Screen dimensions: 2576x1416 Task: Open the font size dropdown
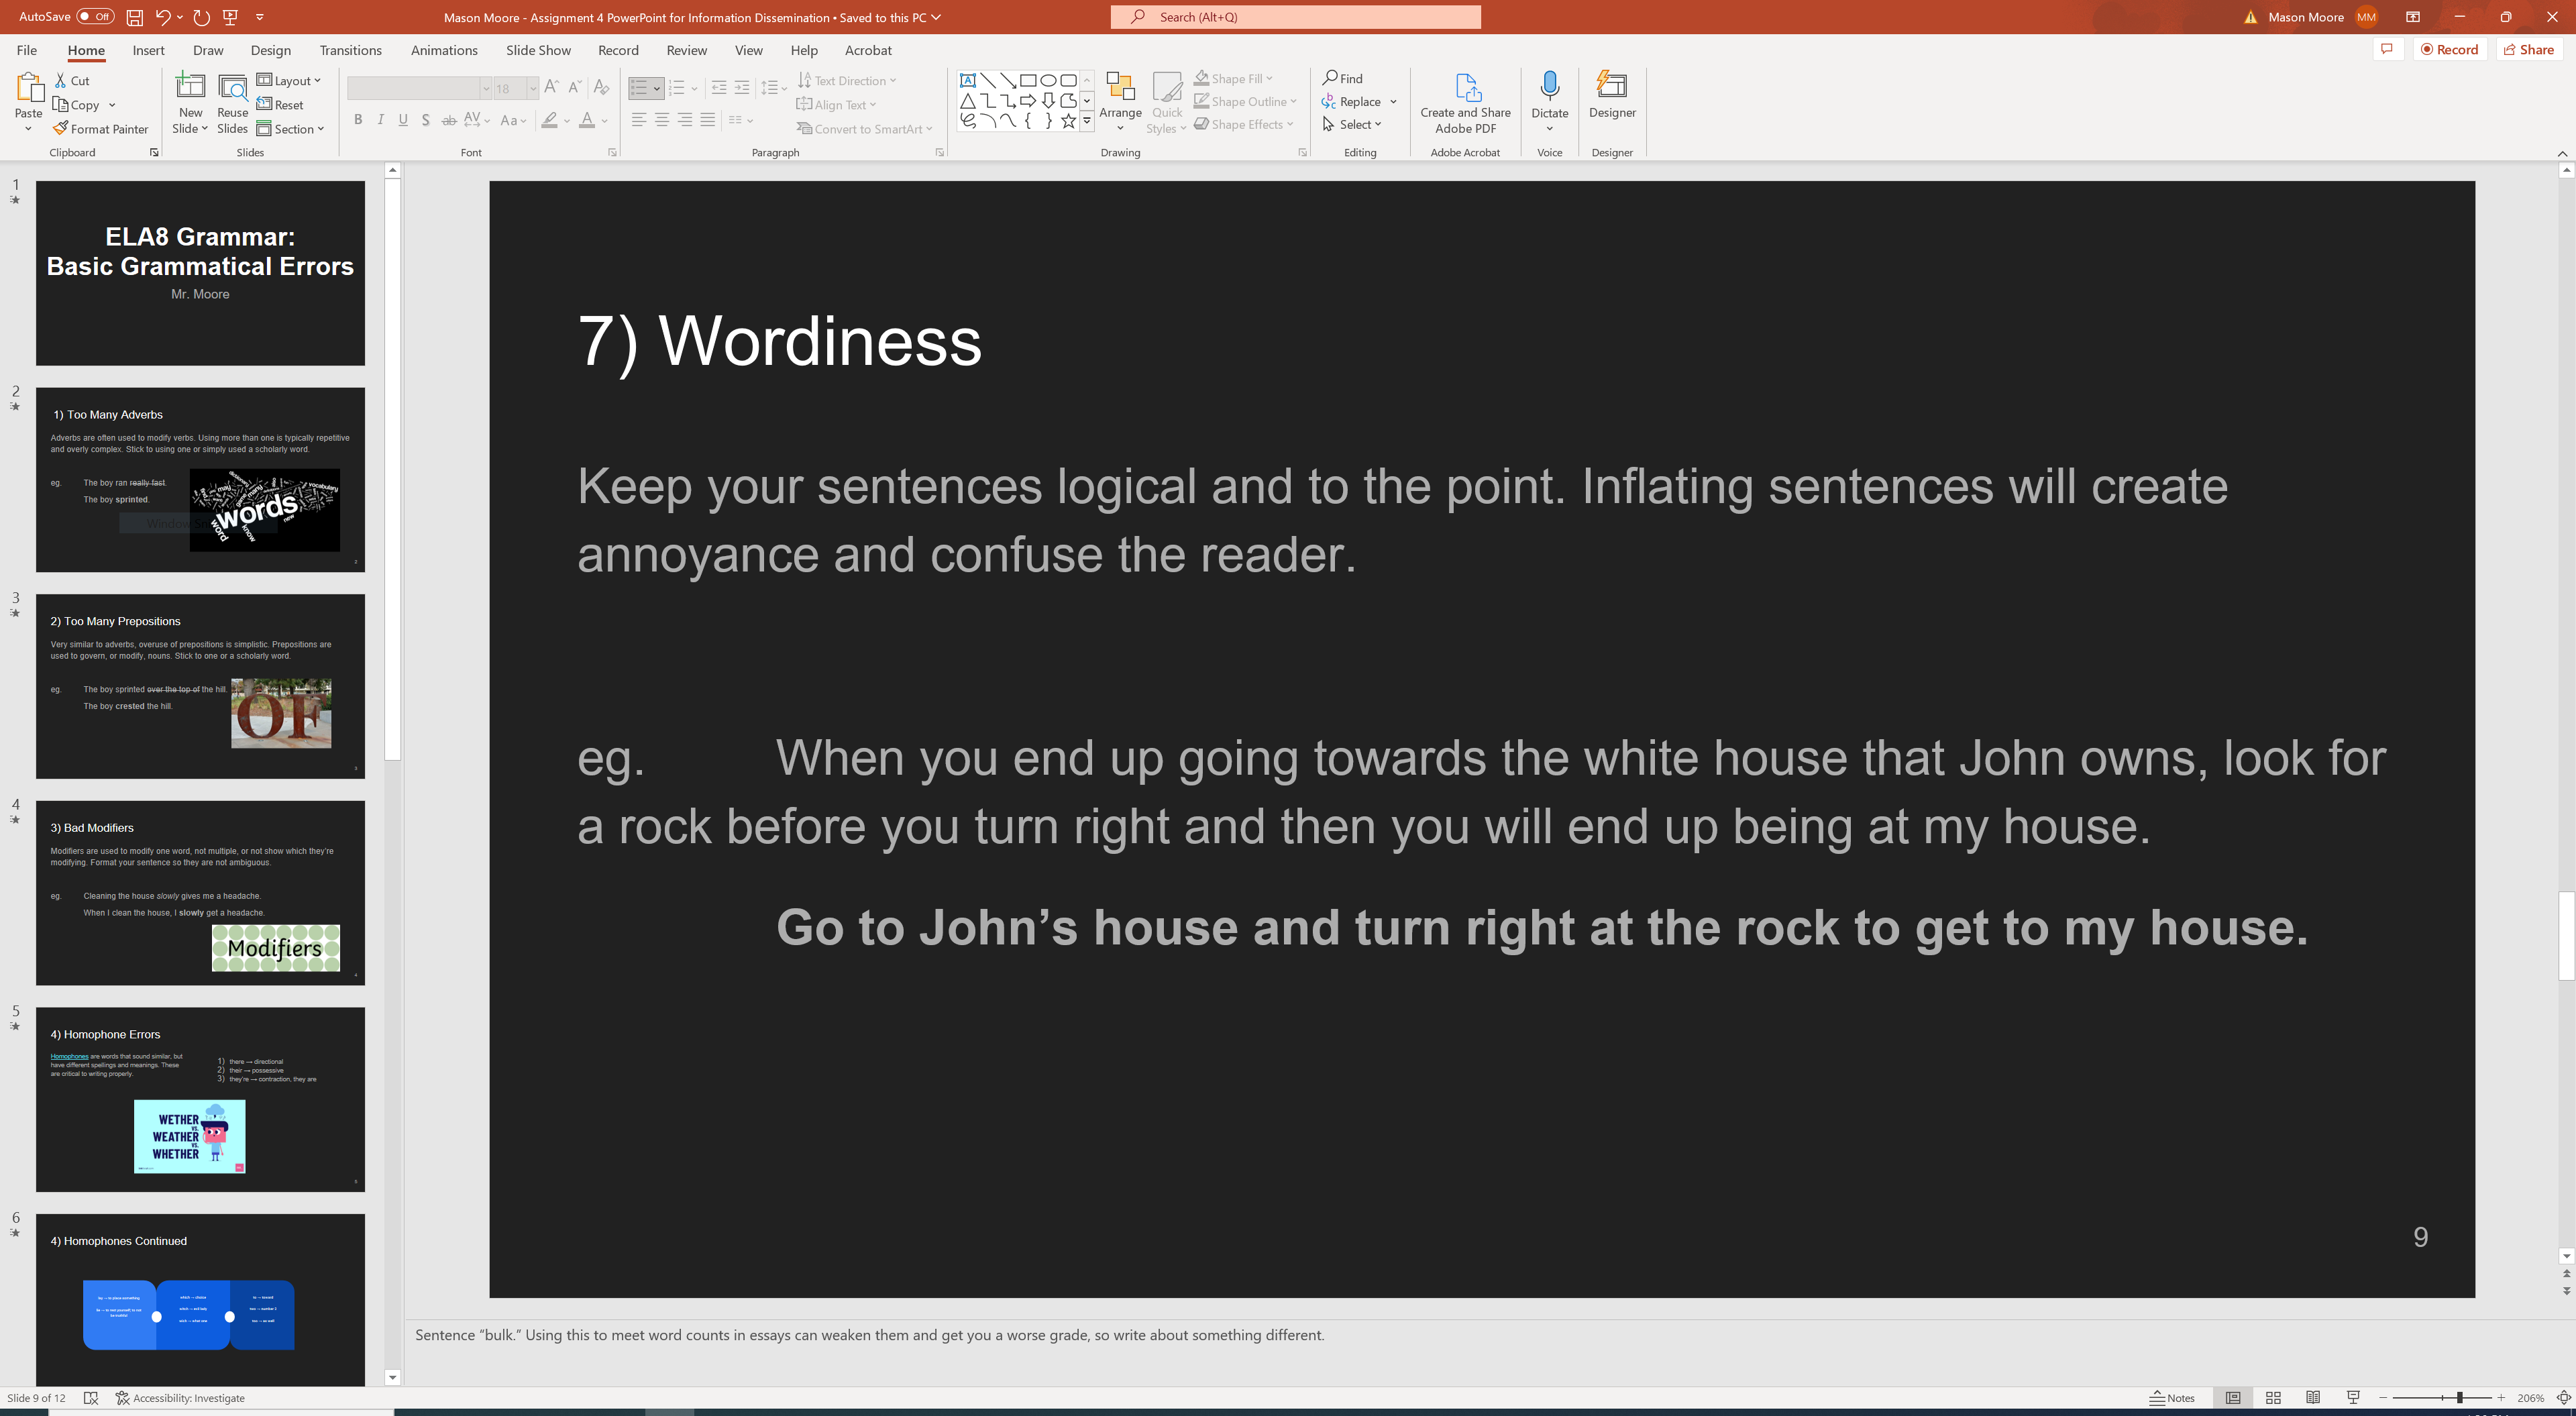(533, 89)
